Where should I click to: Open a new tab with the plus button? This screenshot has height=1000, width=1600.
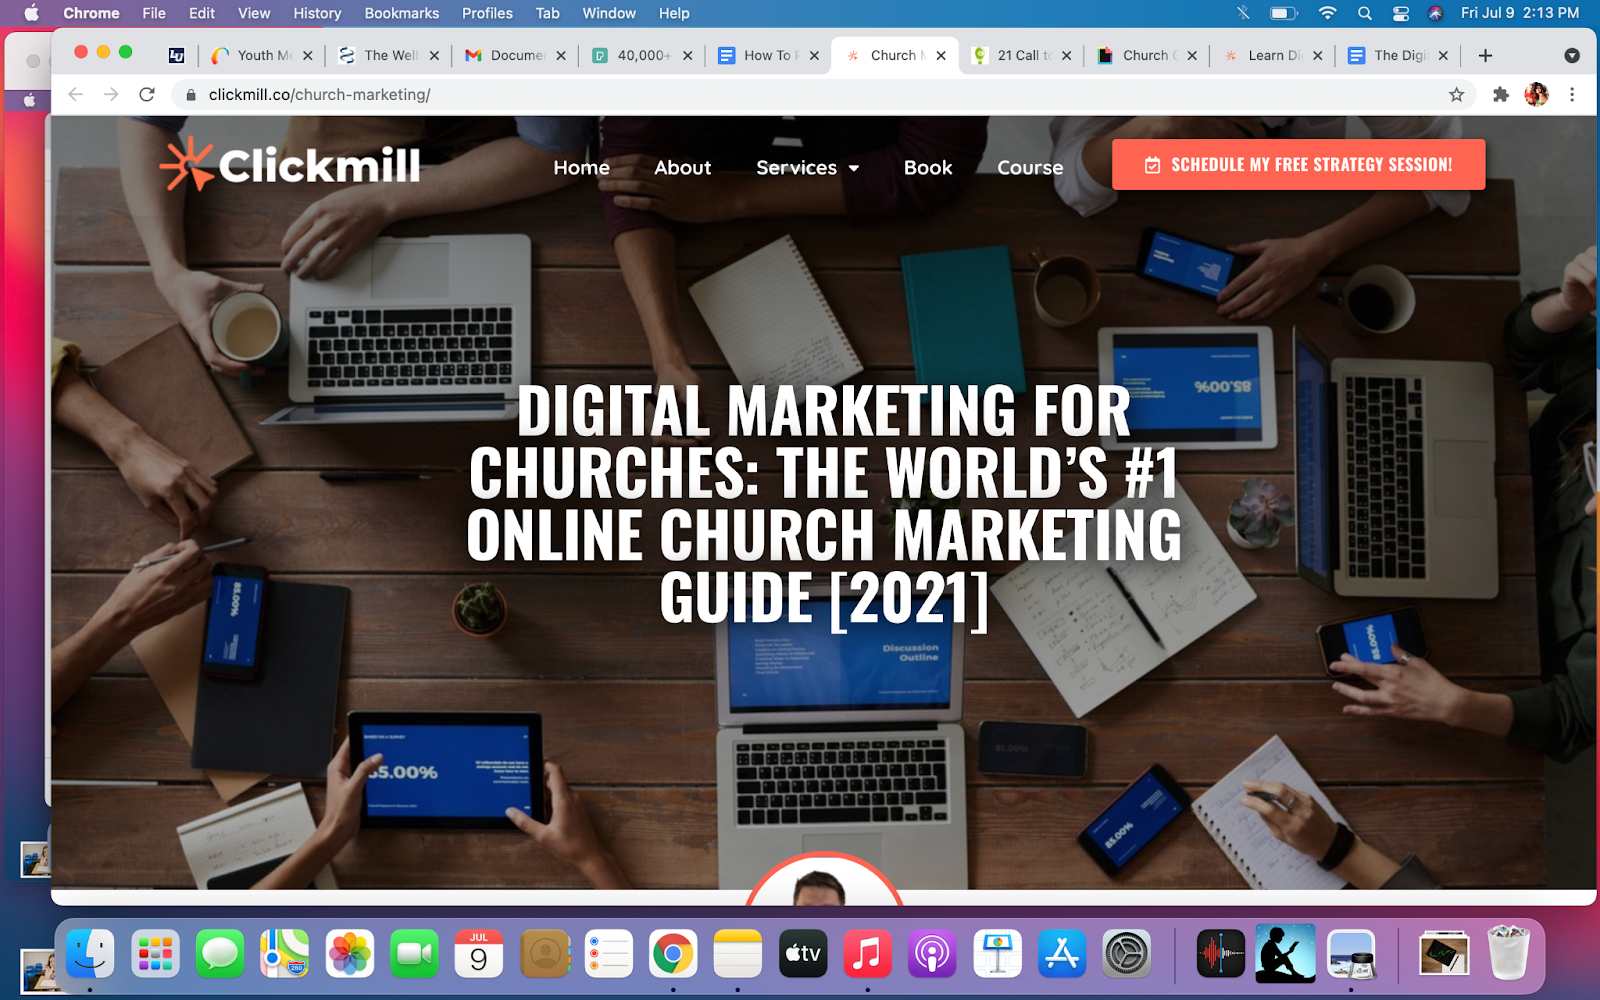click(x=1485, y=56)
